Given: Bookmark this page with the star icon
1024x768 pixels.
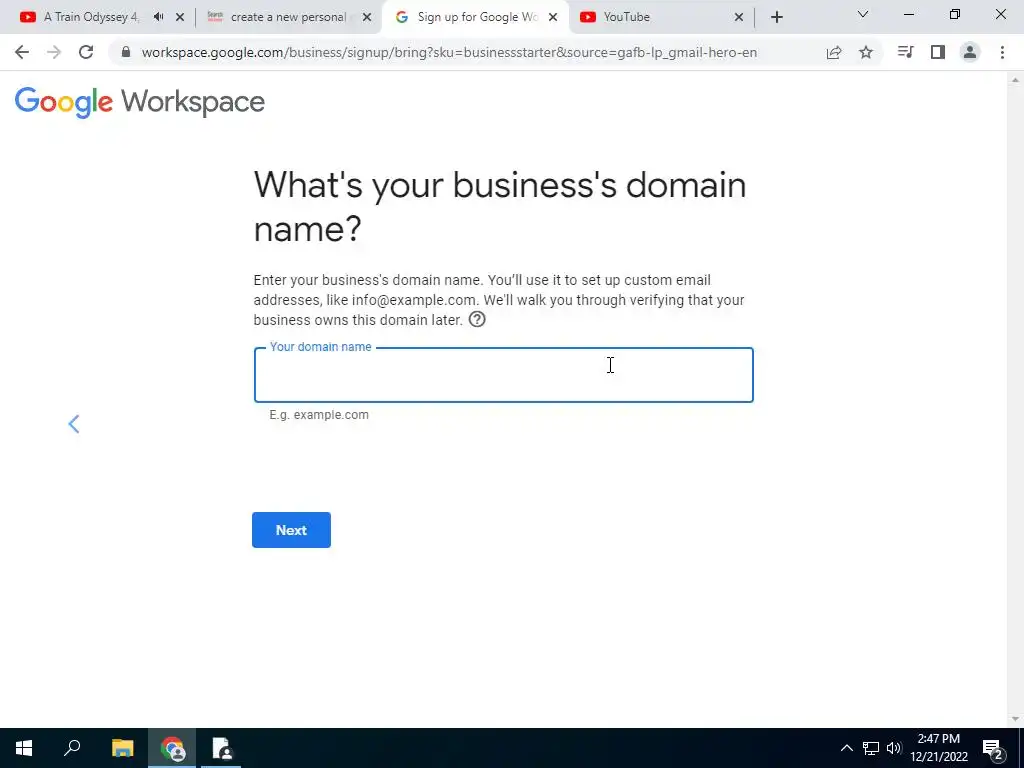Looking at the screenshot, I should click(866, 52).
